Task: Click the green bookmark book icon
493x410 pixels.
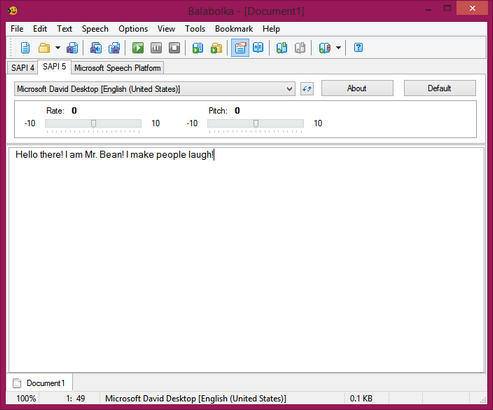Action: coord(282,48)
